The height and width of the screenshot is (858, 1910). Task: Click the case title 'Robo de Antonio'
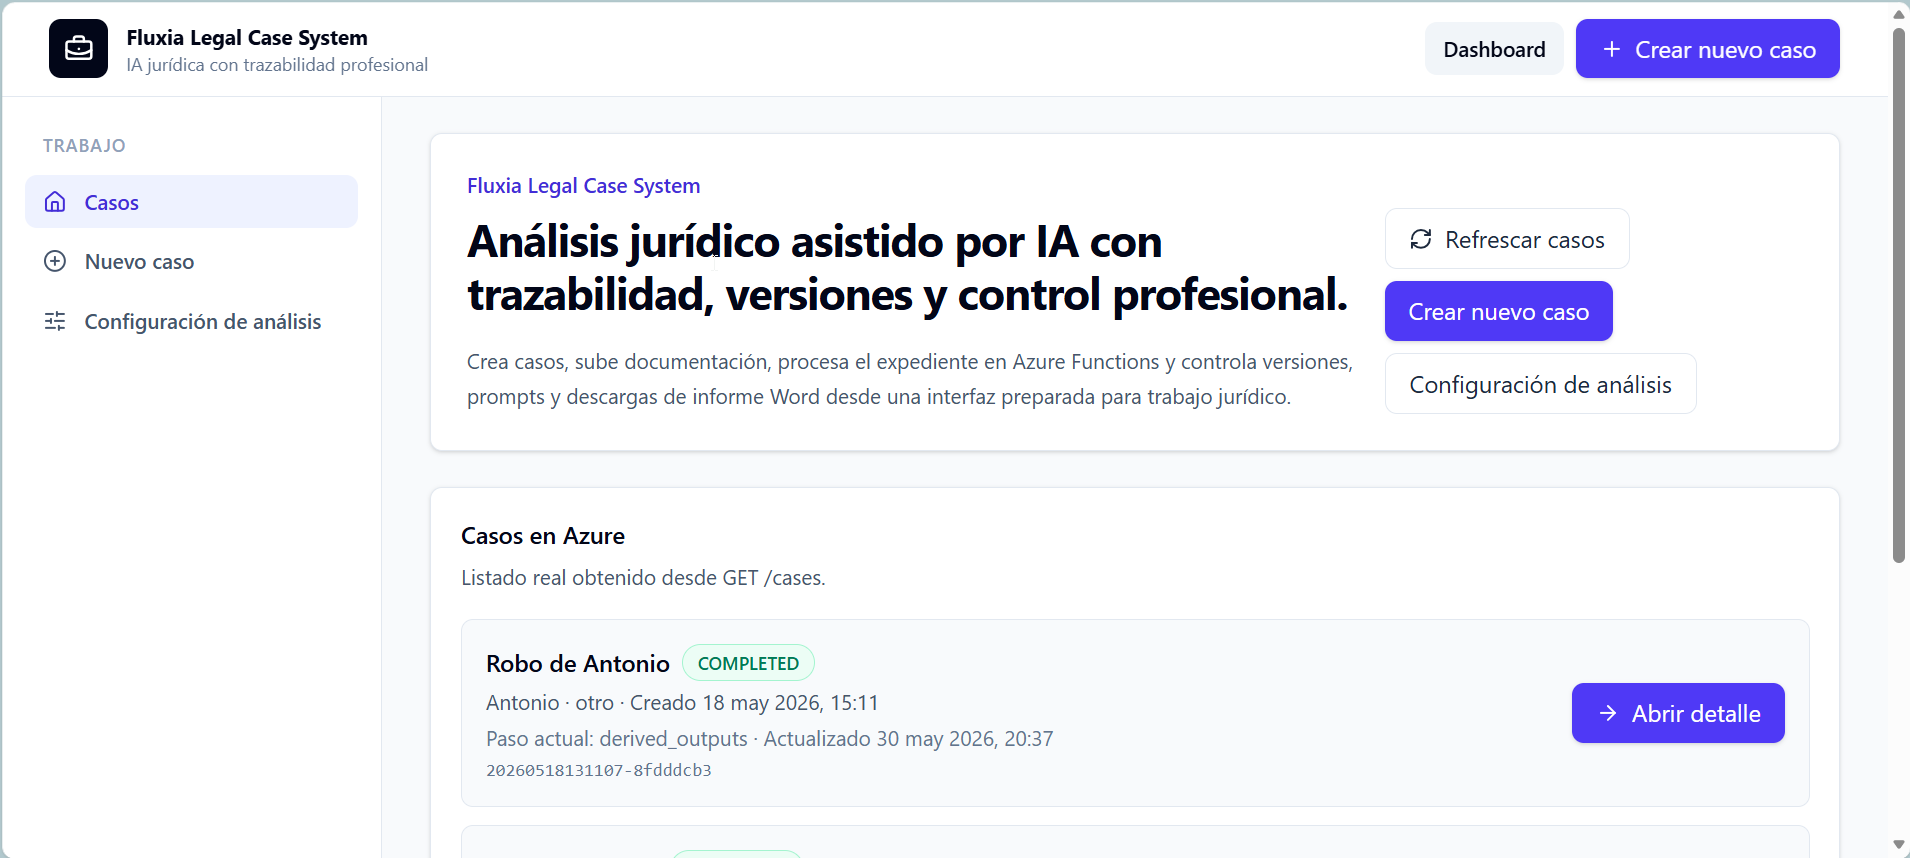tap(577, 664)
